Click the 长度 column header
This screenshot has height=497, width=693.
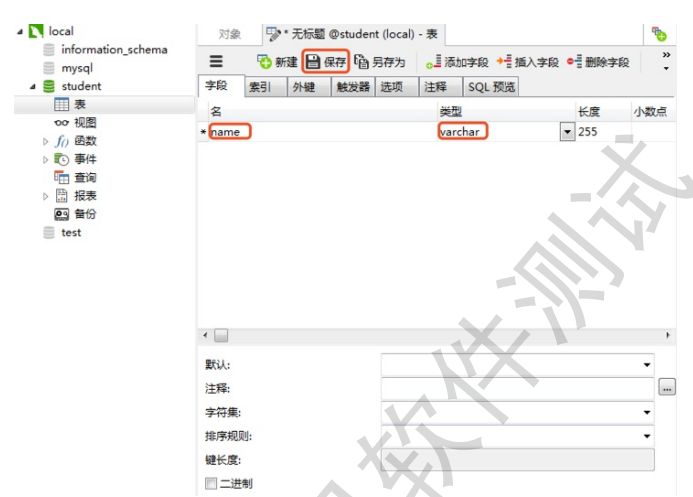(603, 111)
